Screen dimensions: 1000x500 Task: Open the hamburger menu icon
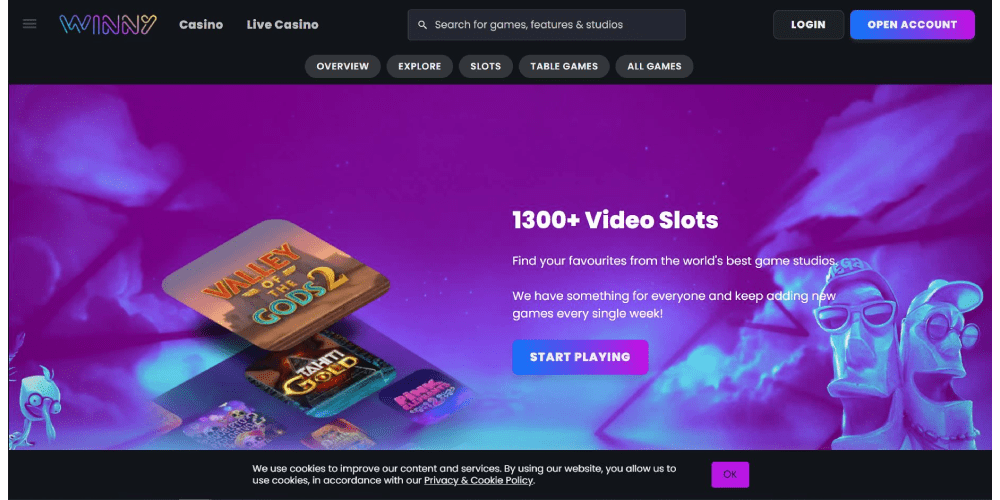pyautogui.click(x=29, y=24)
